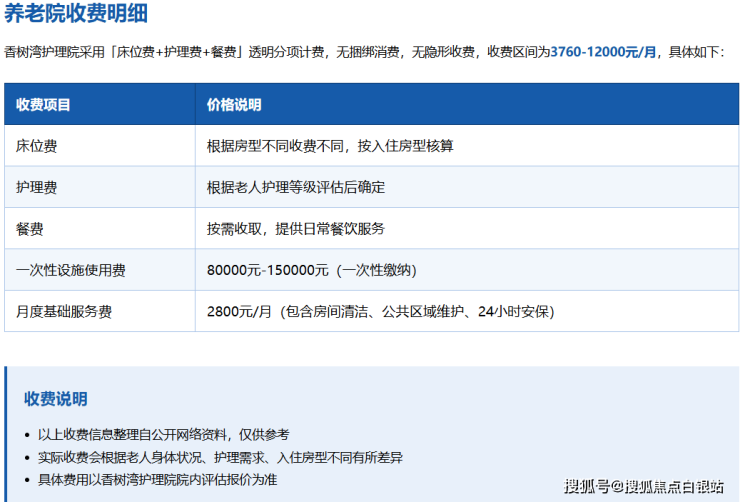Select the 餐费 table cell
The width and height of the screenshot is (740, 502).
(100, 229)
